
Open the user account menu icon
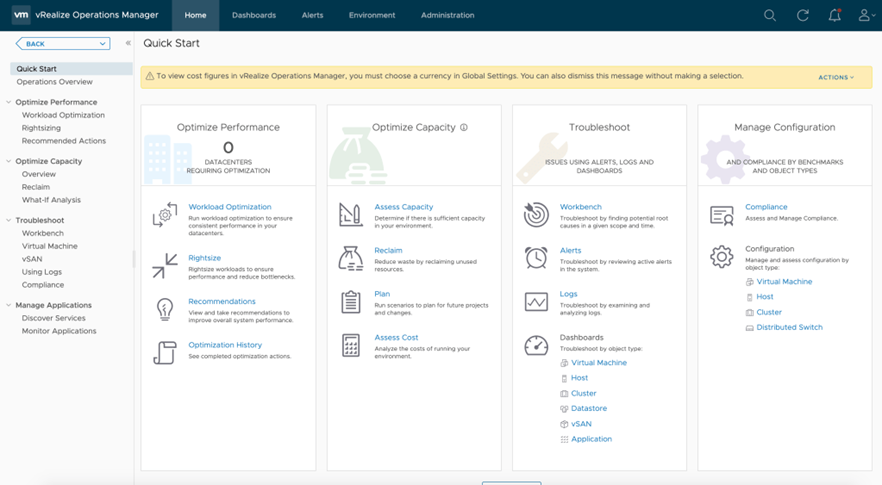[866, 15]
